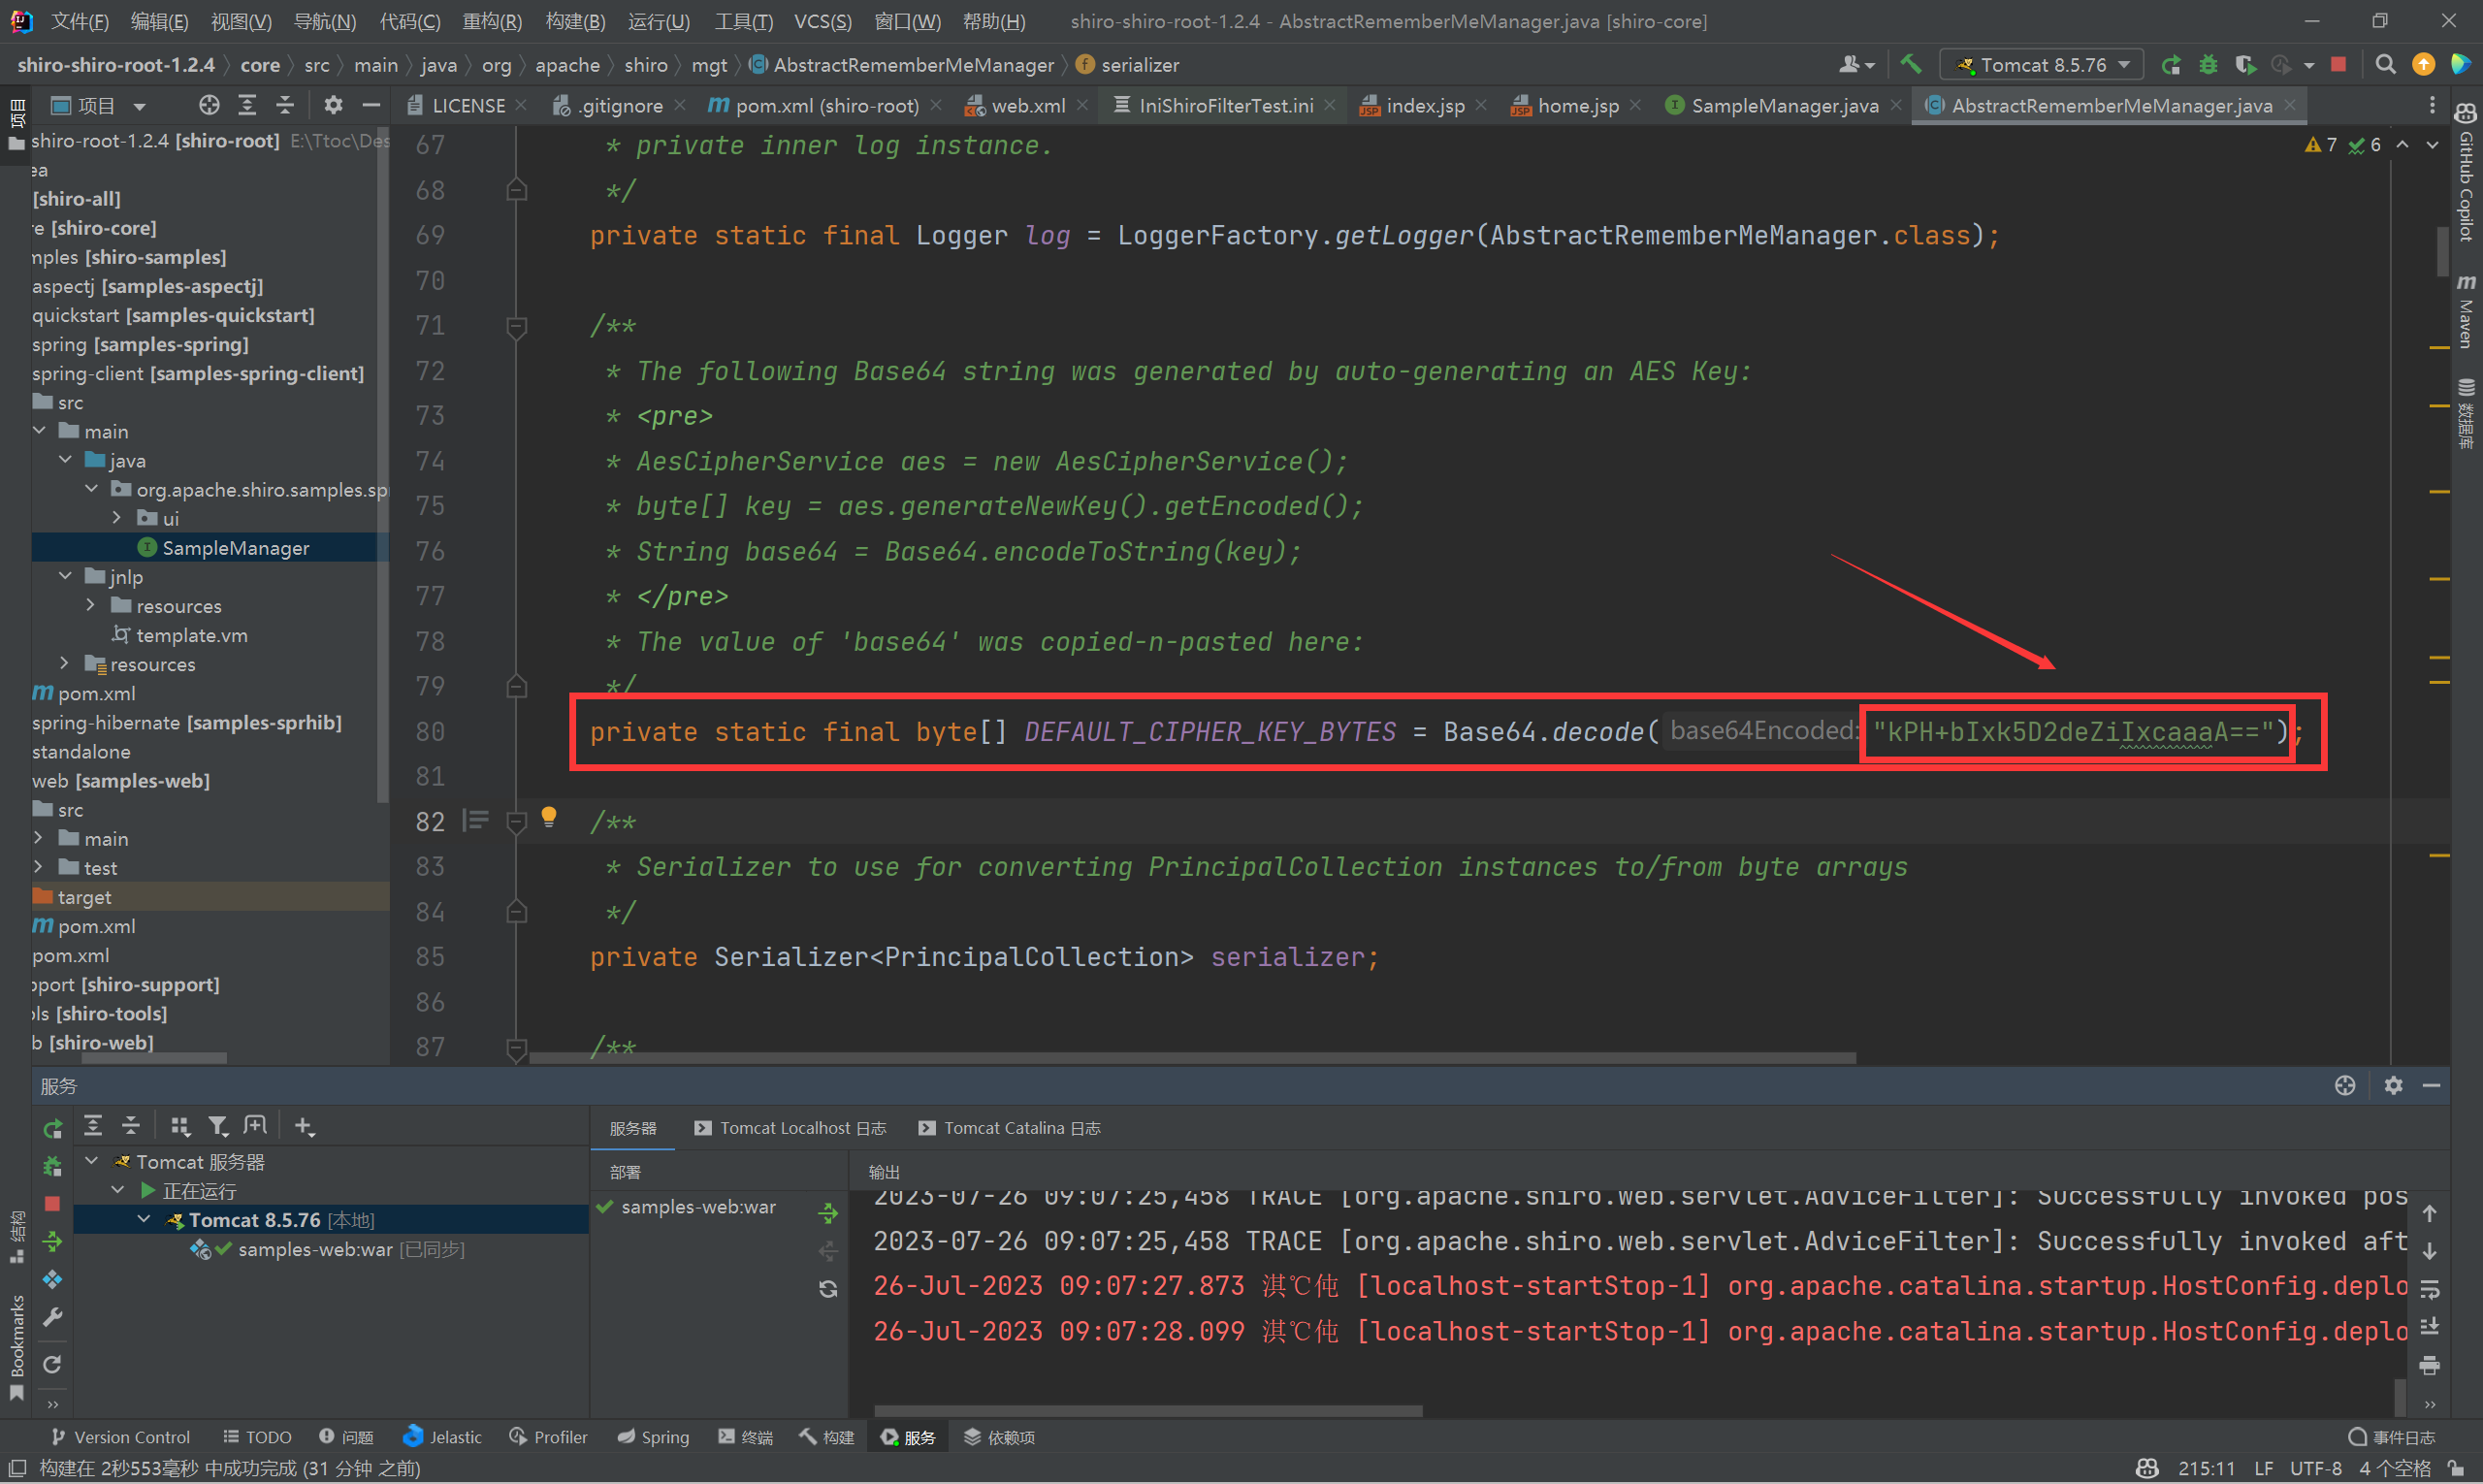Click the orange IDE update arrow icon
Viewport: 2483px width, 1484px height.
coord(2423,65)
